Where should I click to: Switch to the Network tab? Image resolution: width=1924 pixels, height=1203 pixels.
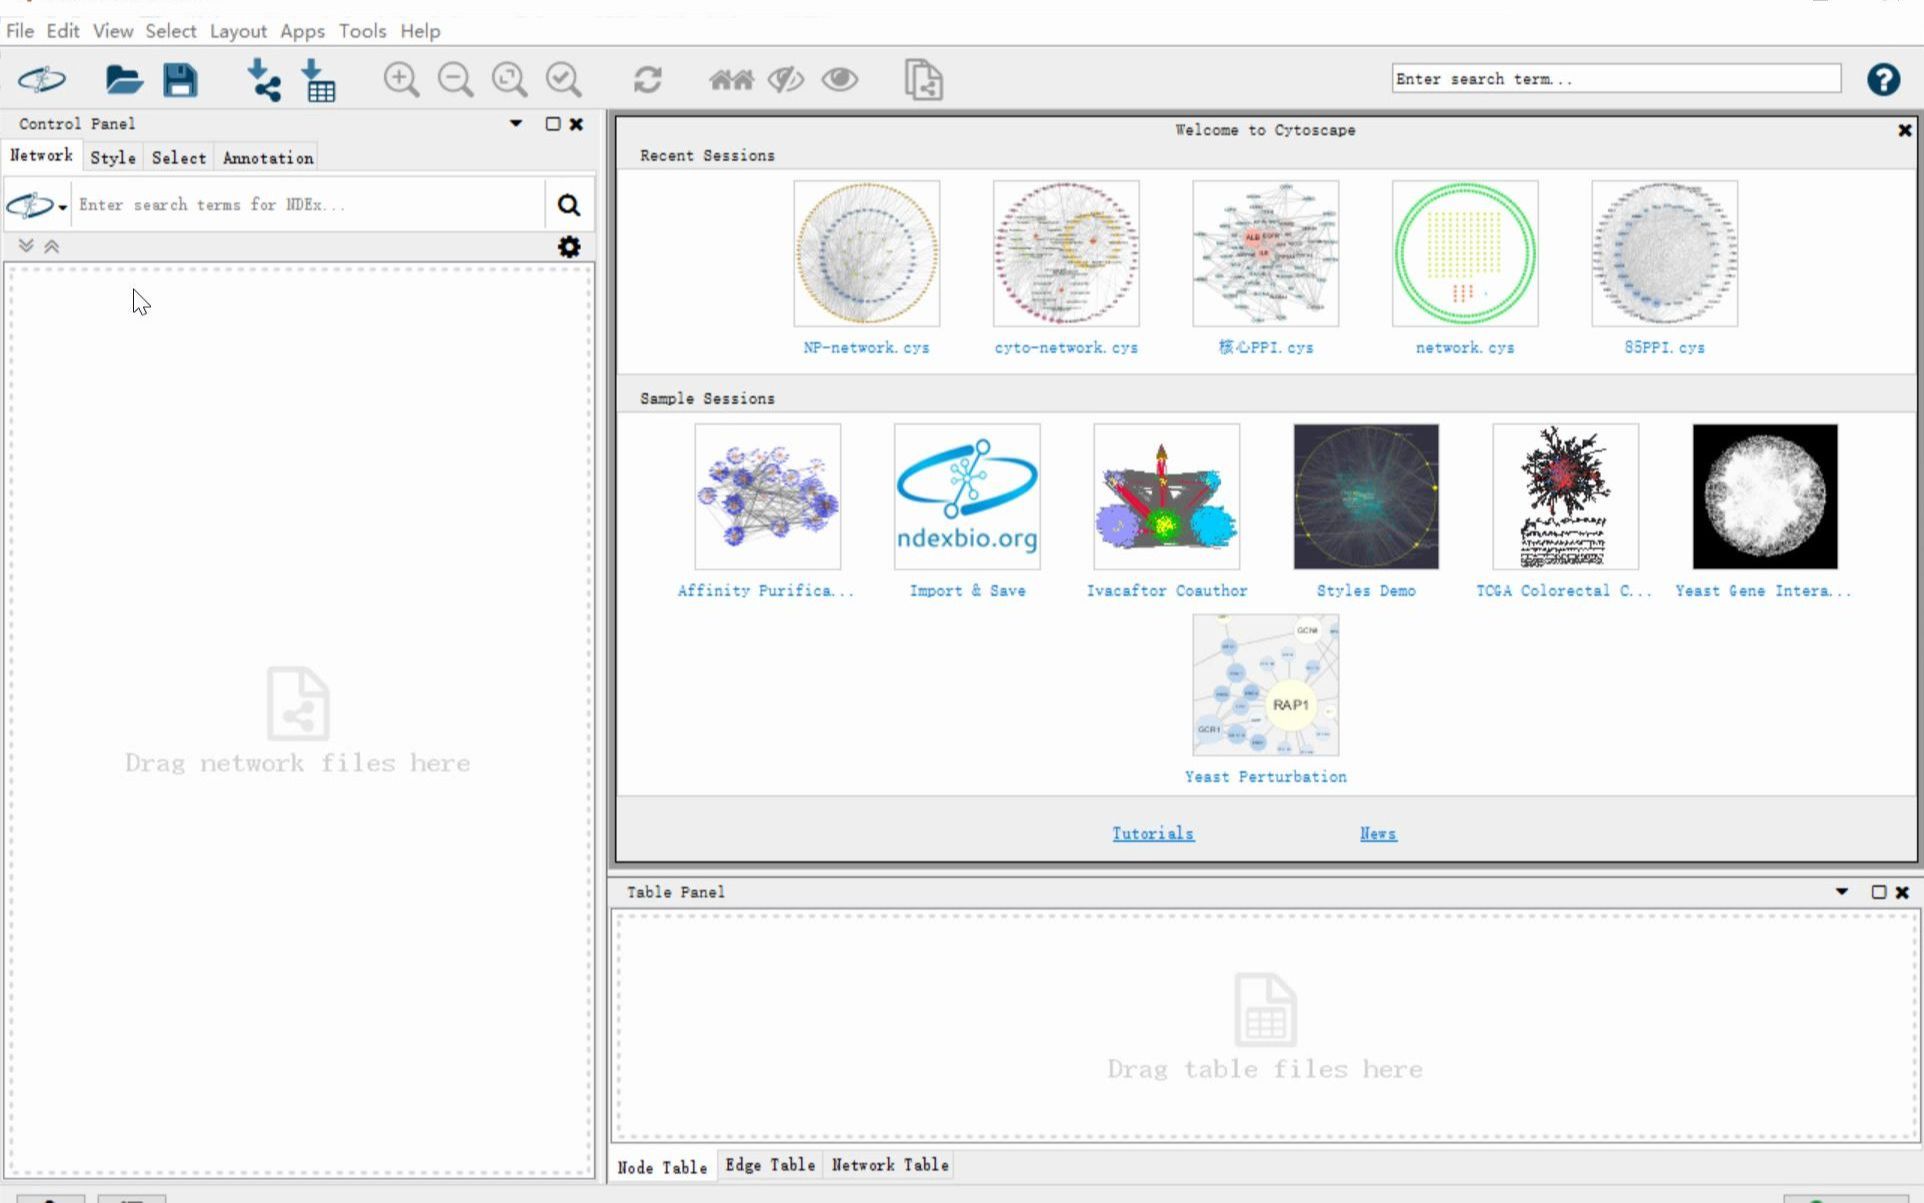(x=41, y=156)
